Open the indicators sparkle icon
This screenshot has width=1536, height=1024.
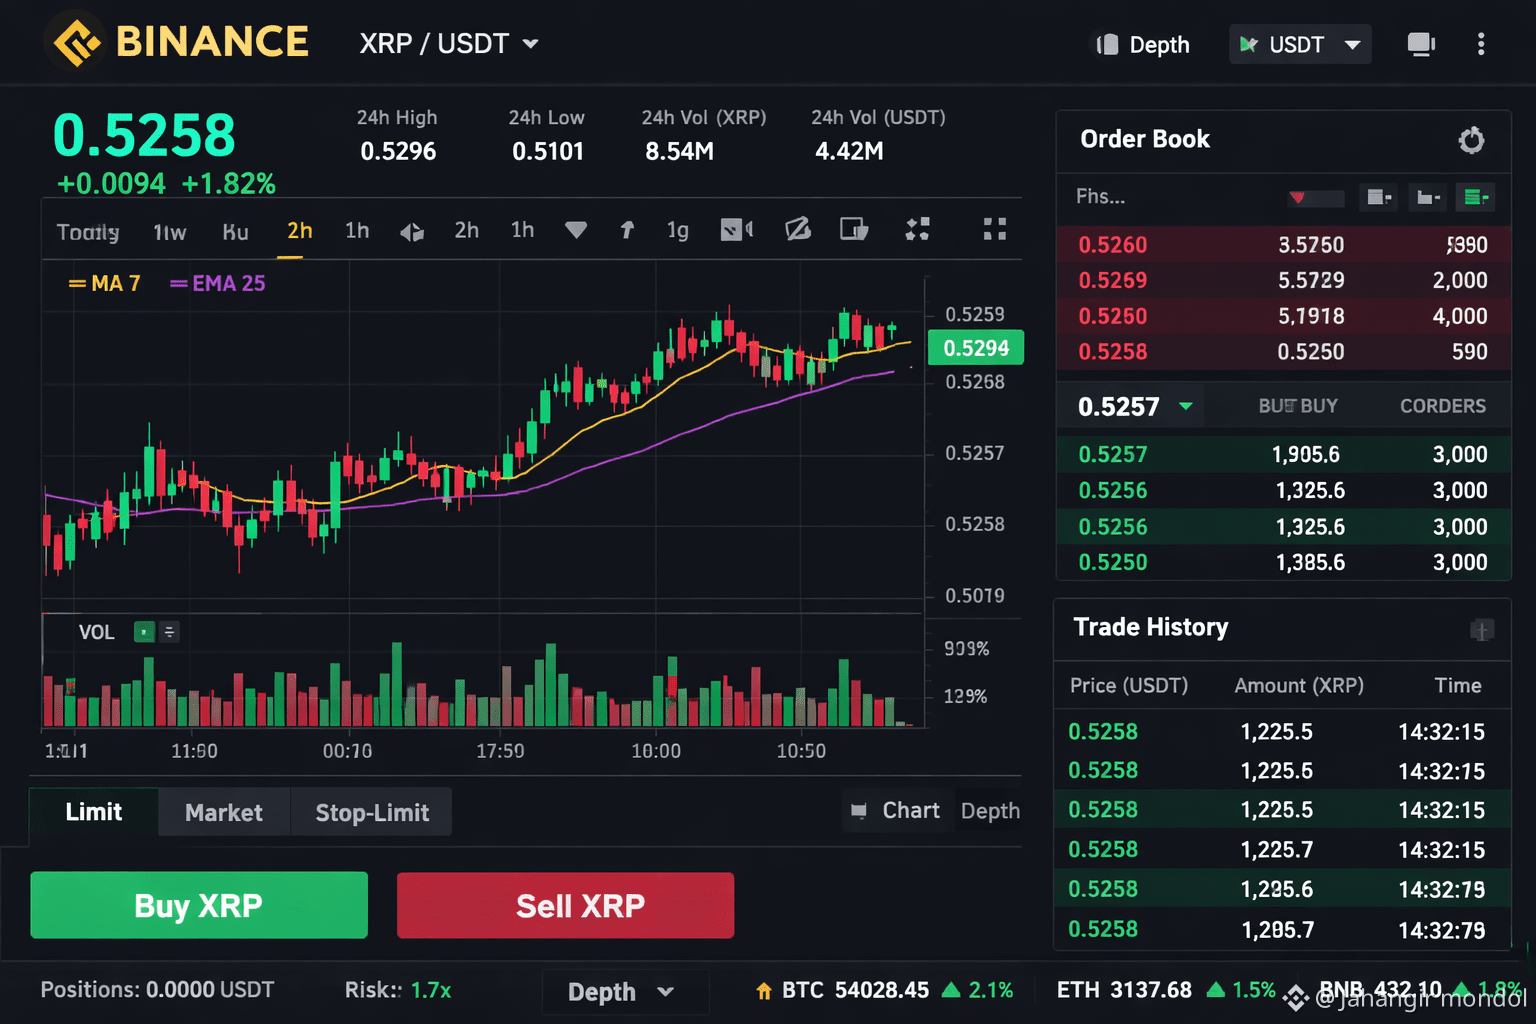click(x=917, y=230)
